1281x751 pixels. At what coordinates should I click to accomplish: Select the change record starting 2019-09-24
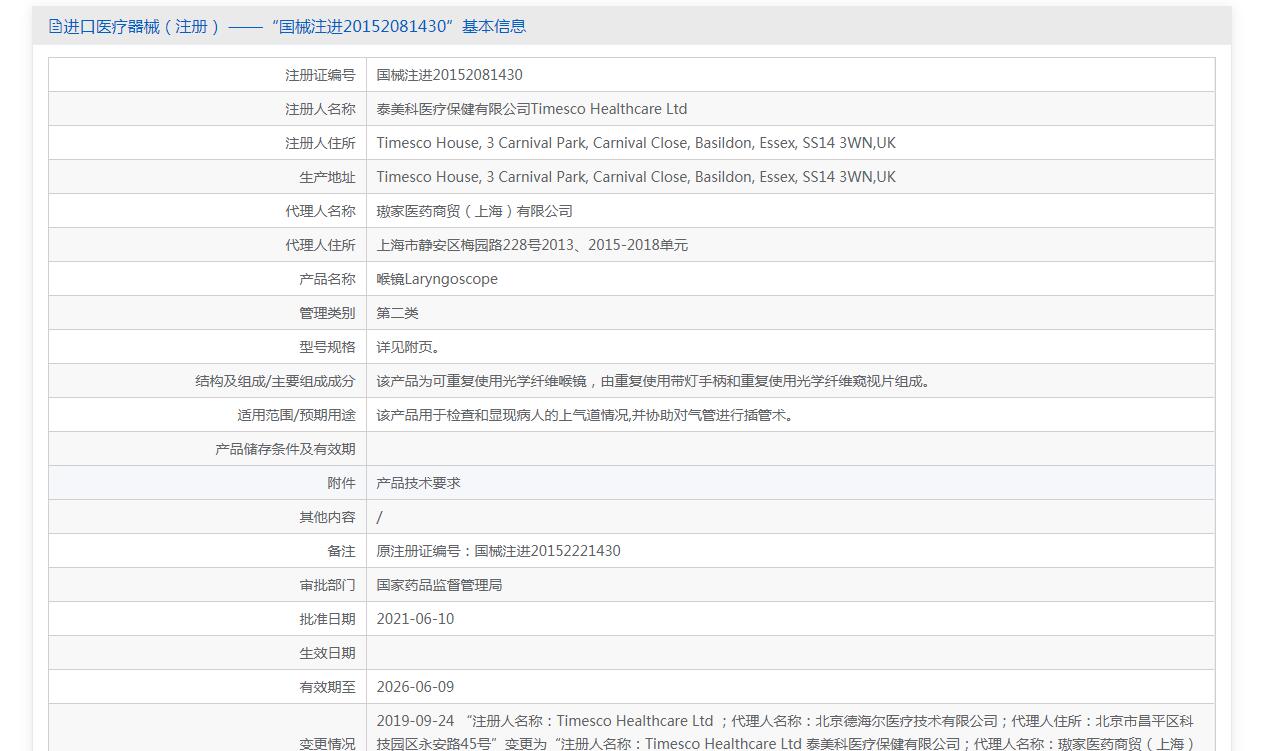(x=786, y=732)
